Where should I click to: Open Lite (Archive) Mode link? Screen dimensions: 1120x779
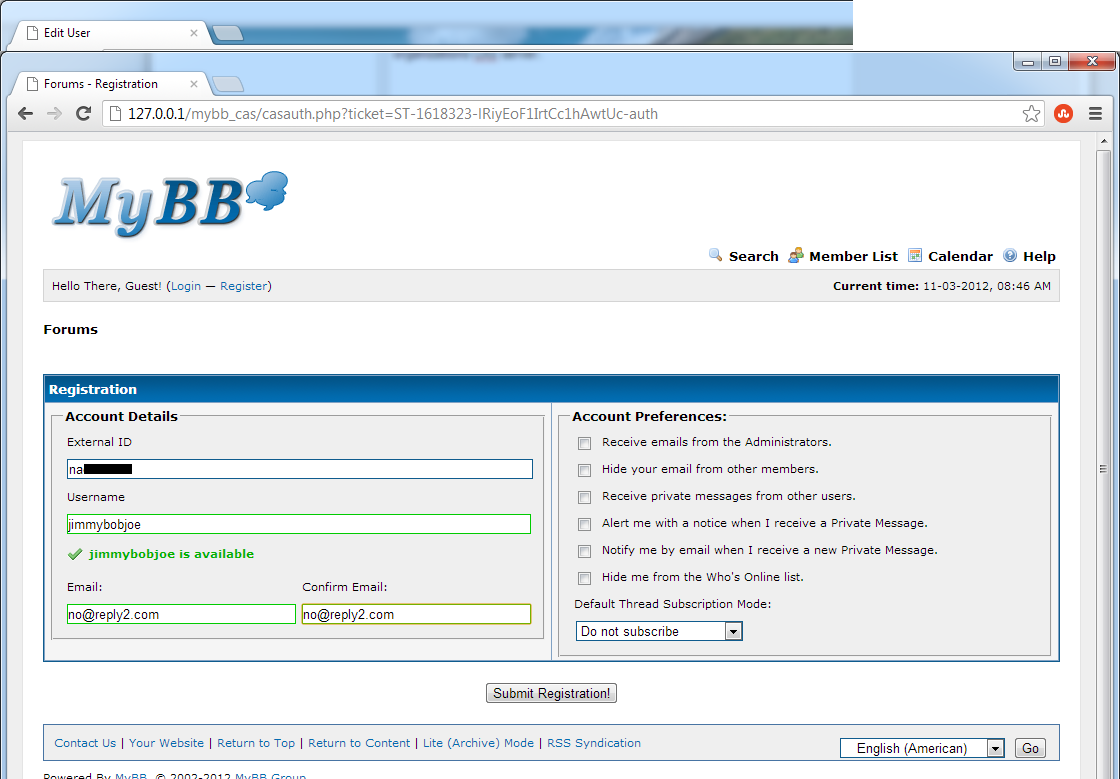pos(479,743)
